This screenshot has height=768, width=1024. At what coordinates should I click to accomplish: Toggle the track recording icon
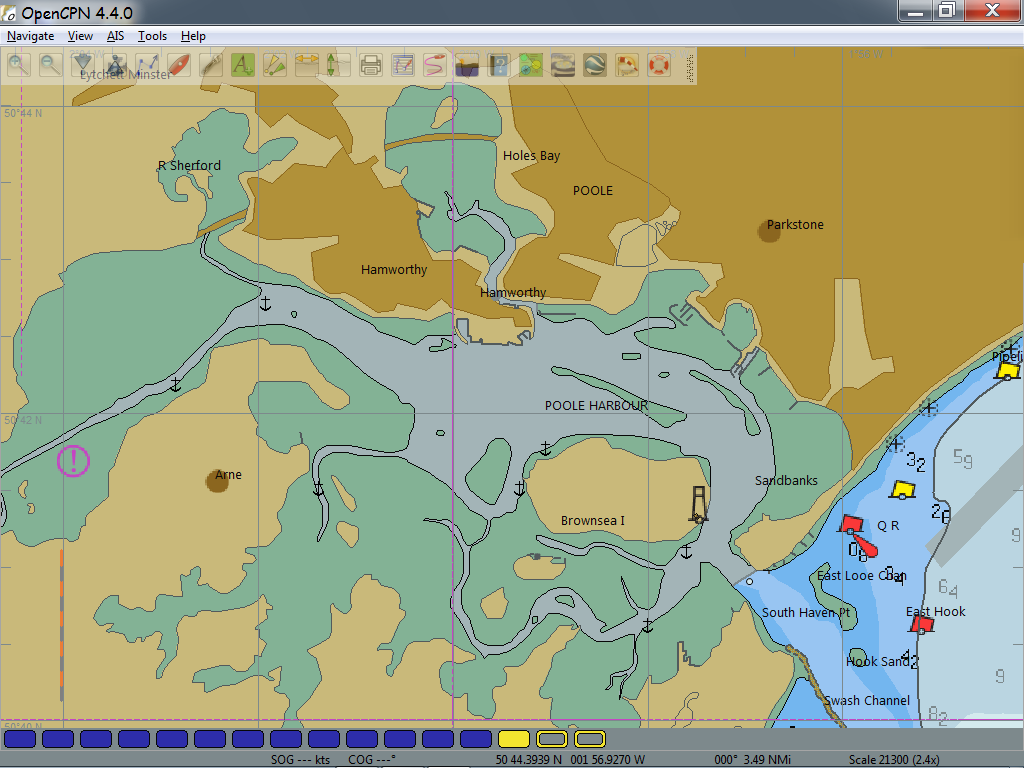tap(435, 66)
